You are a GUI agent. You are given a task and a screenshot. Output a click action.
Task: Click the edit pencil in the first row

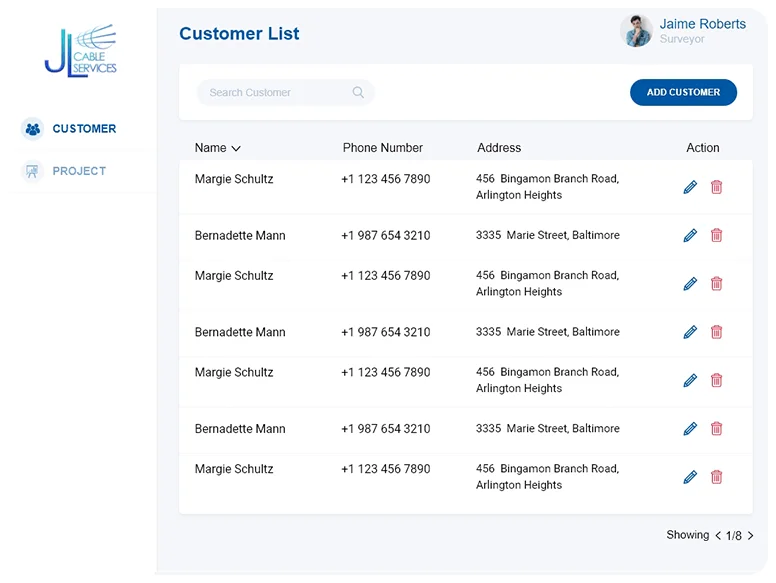click(x=690, y=187)
